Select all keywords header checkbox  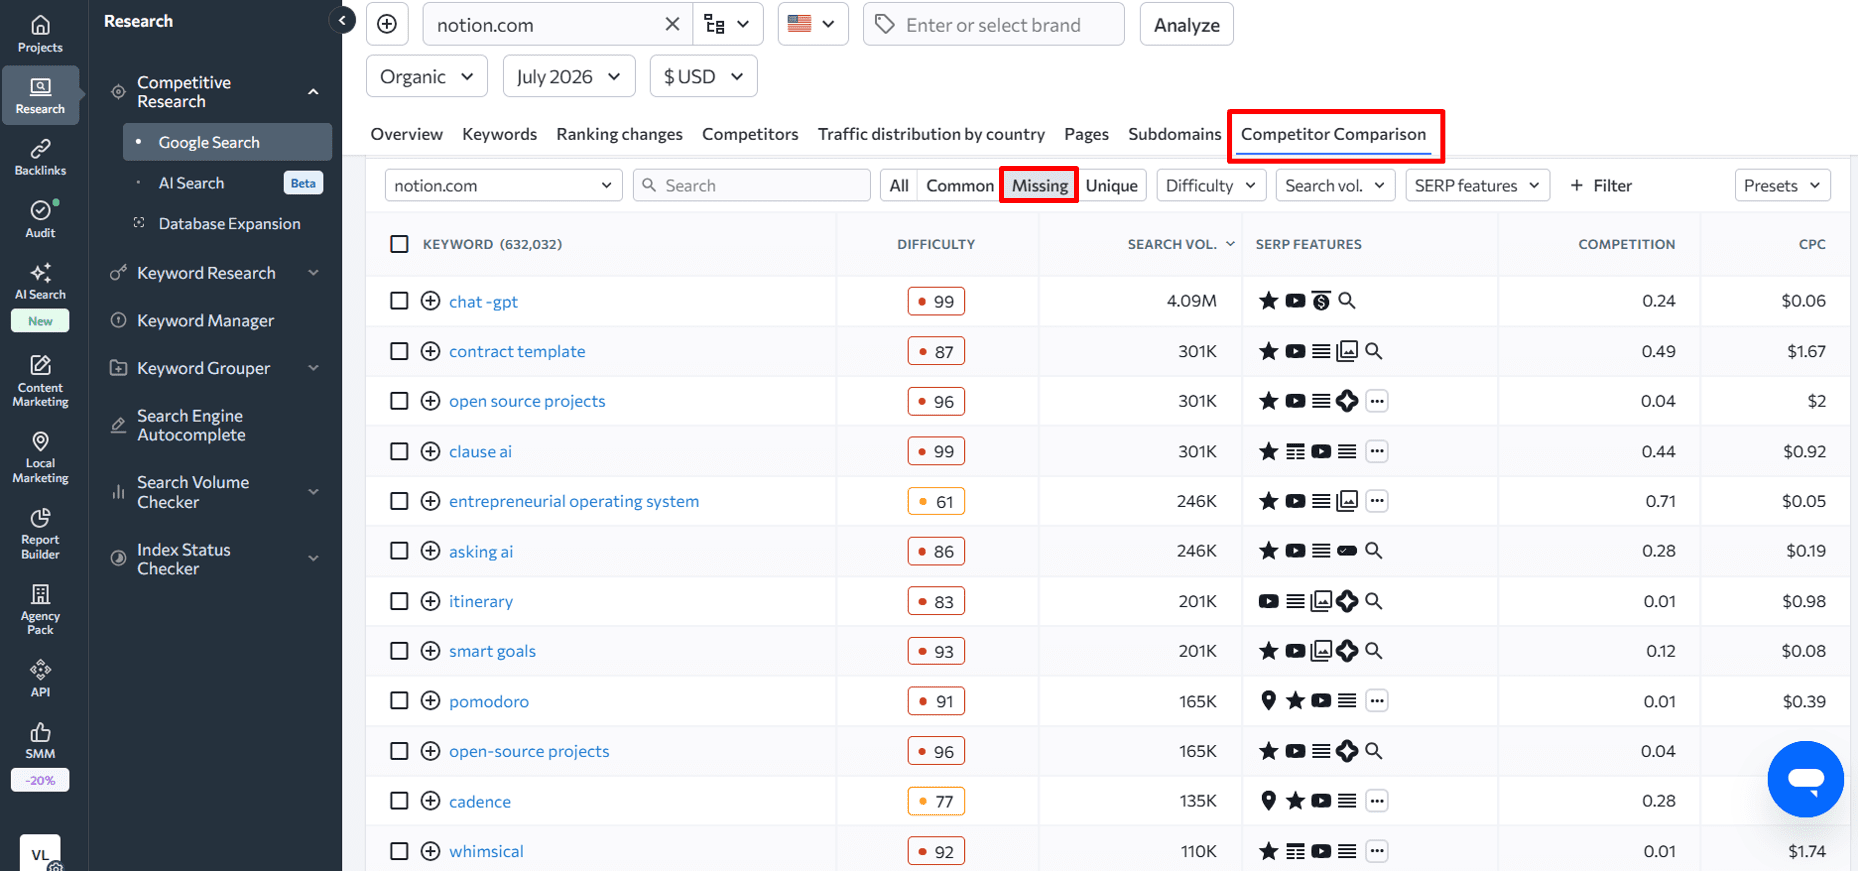tap(399, 244)
